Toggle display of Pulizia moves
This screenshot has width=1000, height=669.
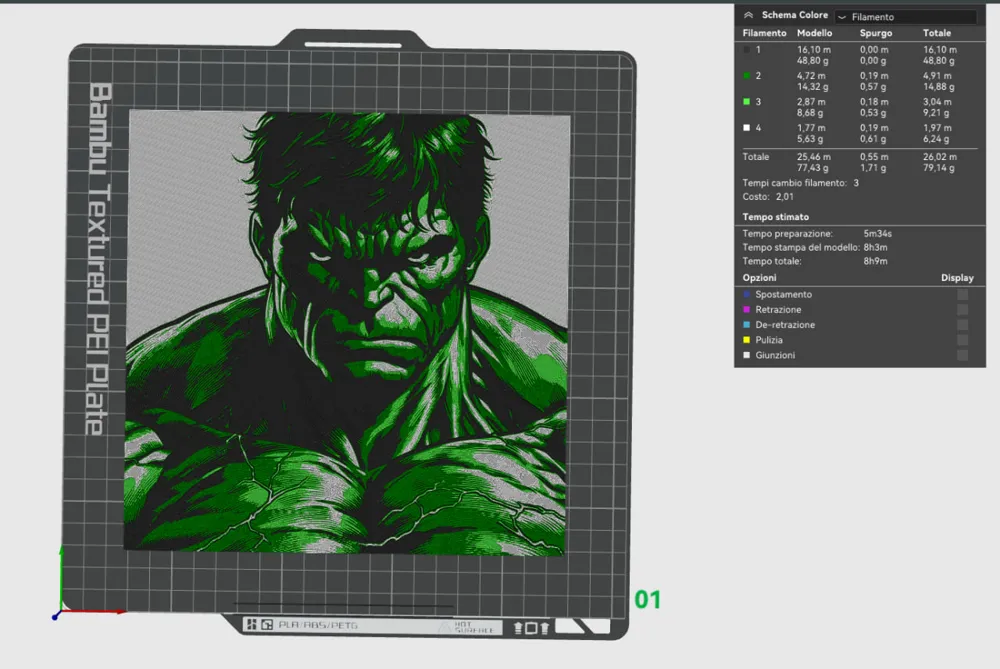tap(963, 338)
